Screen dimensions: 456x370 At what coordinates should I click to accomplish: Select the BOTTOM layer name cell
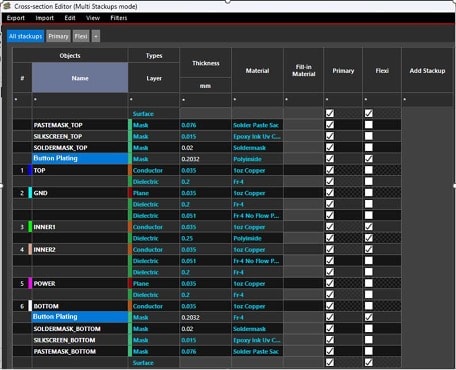[80, 306]
